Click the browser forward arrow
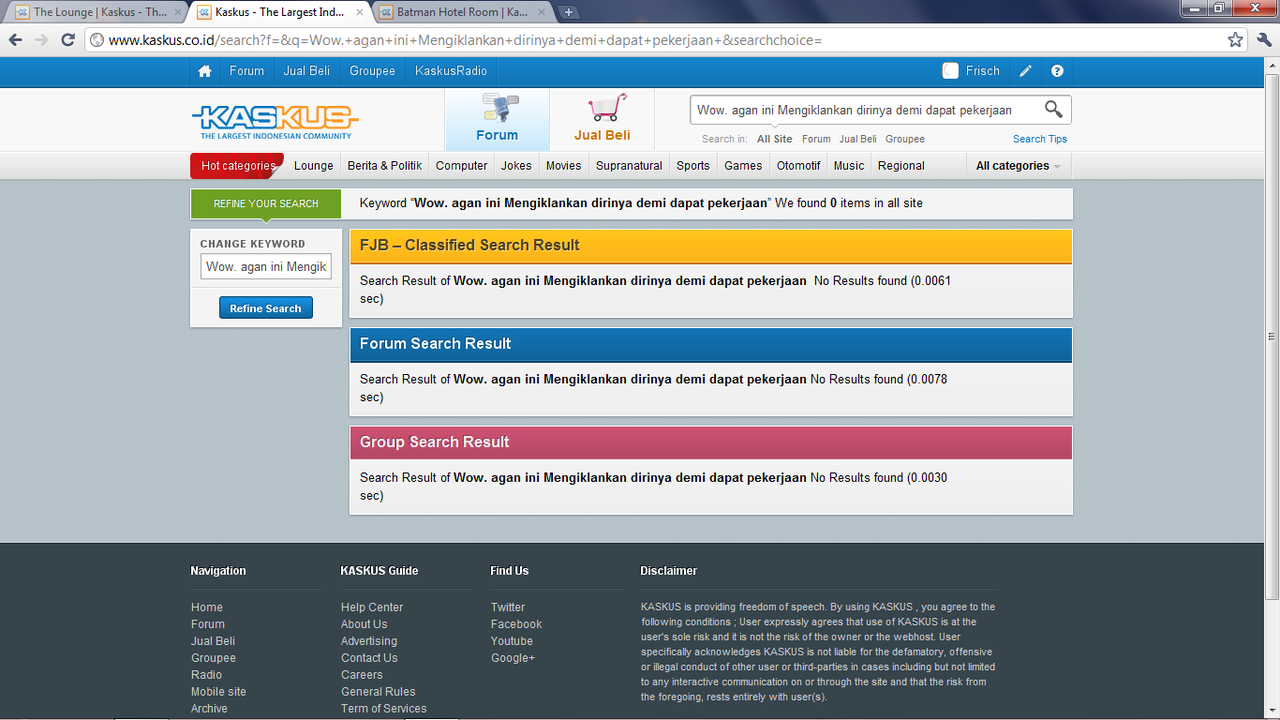 (x=41, y=40)
